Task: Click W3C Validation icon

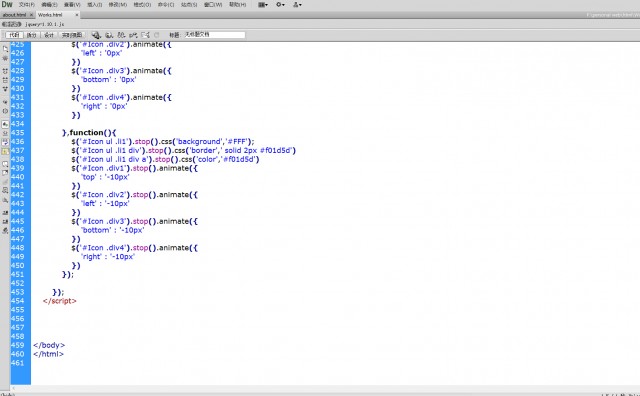Action: (x=133, y=35)
